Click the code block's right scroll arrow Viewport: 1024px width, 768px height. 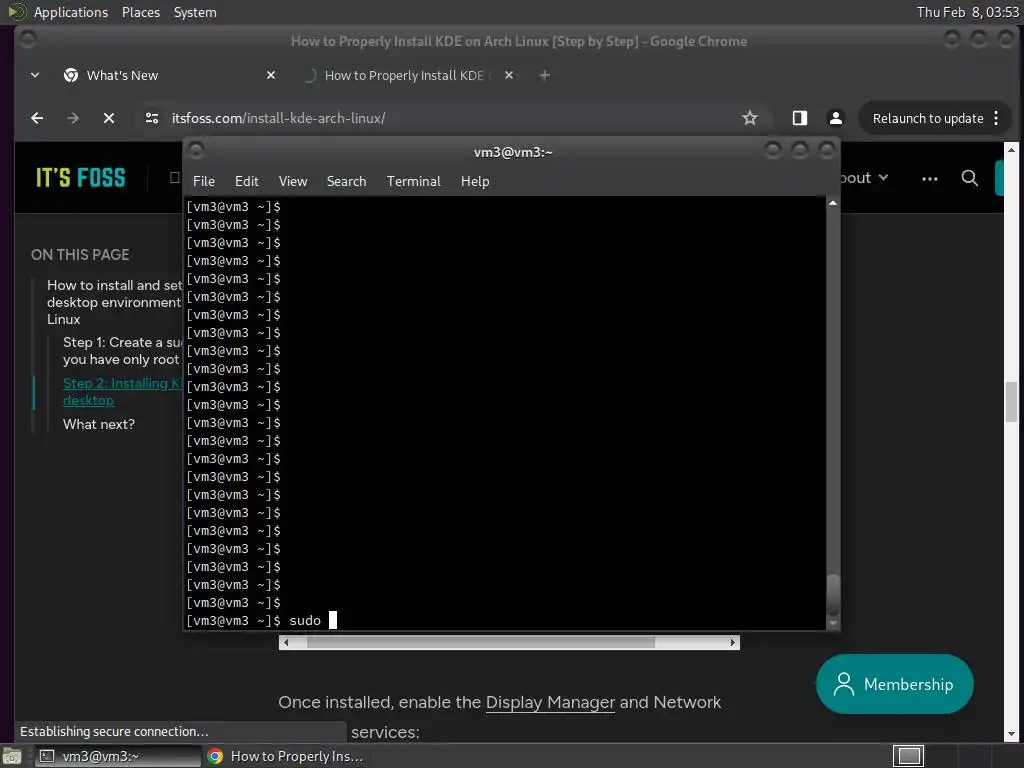pyautogui.click(x=733, y=643)
